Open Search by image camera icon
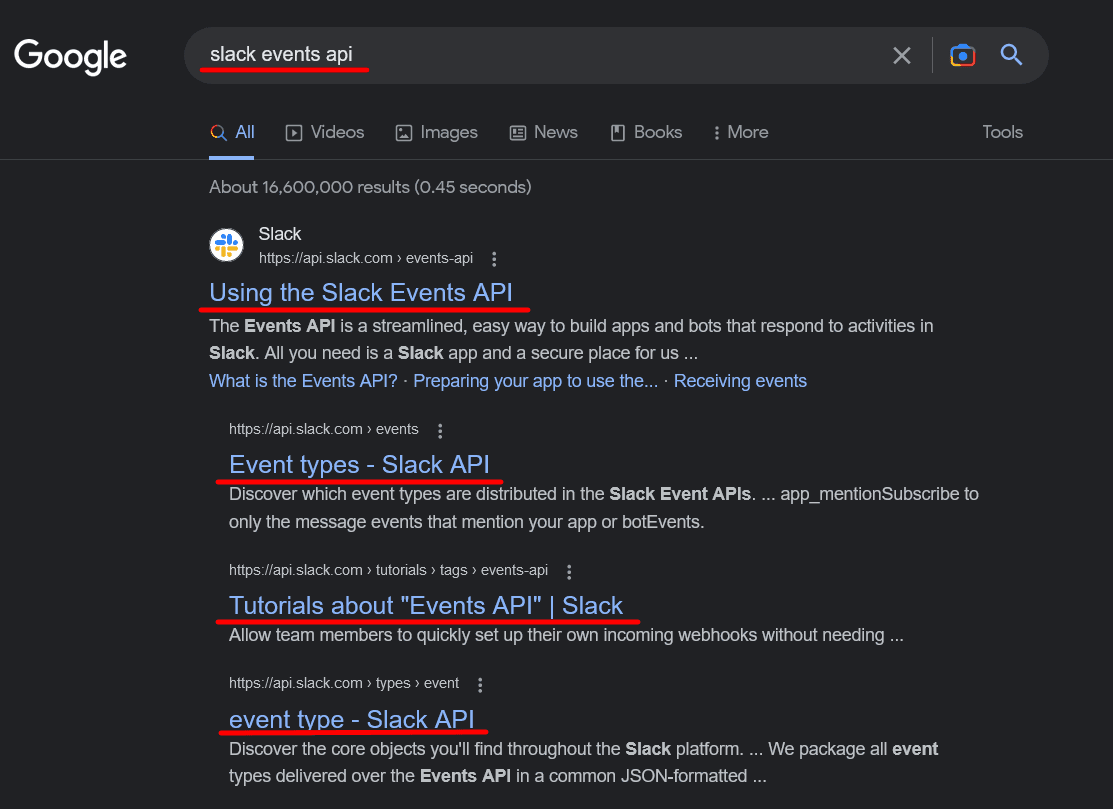The height and width of the screenshot is (809, 1113). pyautogui.click(x=962, y=56)
